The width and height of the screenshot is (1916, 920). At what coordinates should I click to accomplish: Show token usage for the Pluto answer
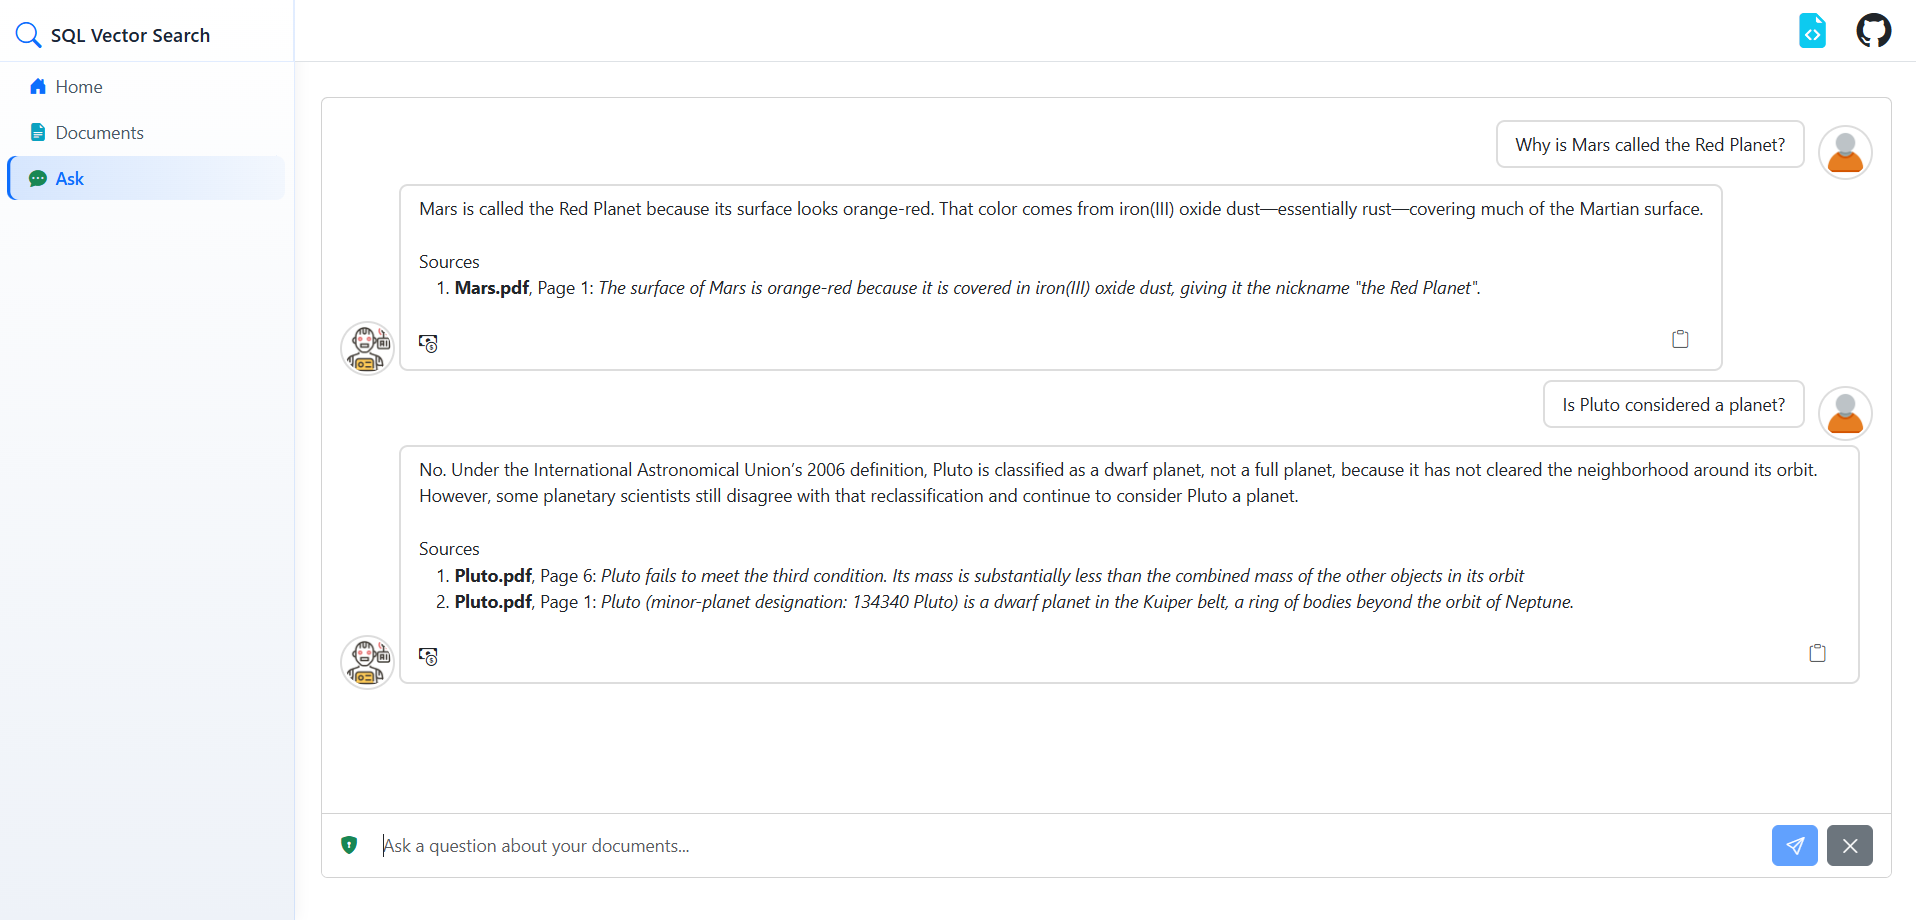(x=428, y=656)
